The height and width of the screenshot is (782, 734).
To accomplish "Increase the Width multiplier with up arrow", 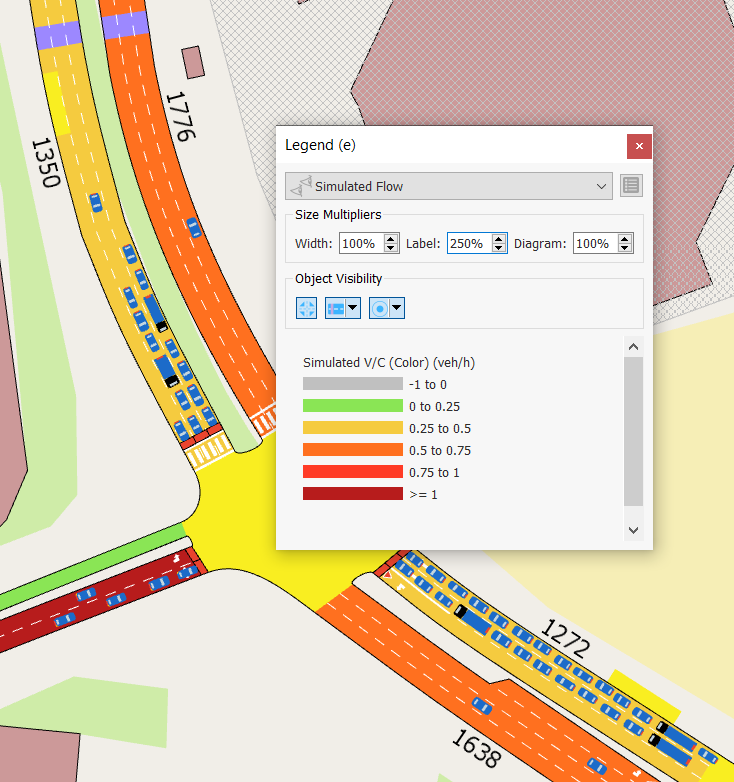I will point(391,239).
